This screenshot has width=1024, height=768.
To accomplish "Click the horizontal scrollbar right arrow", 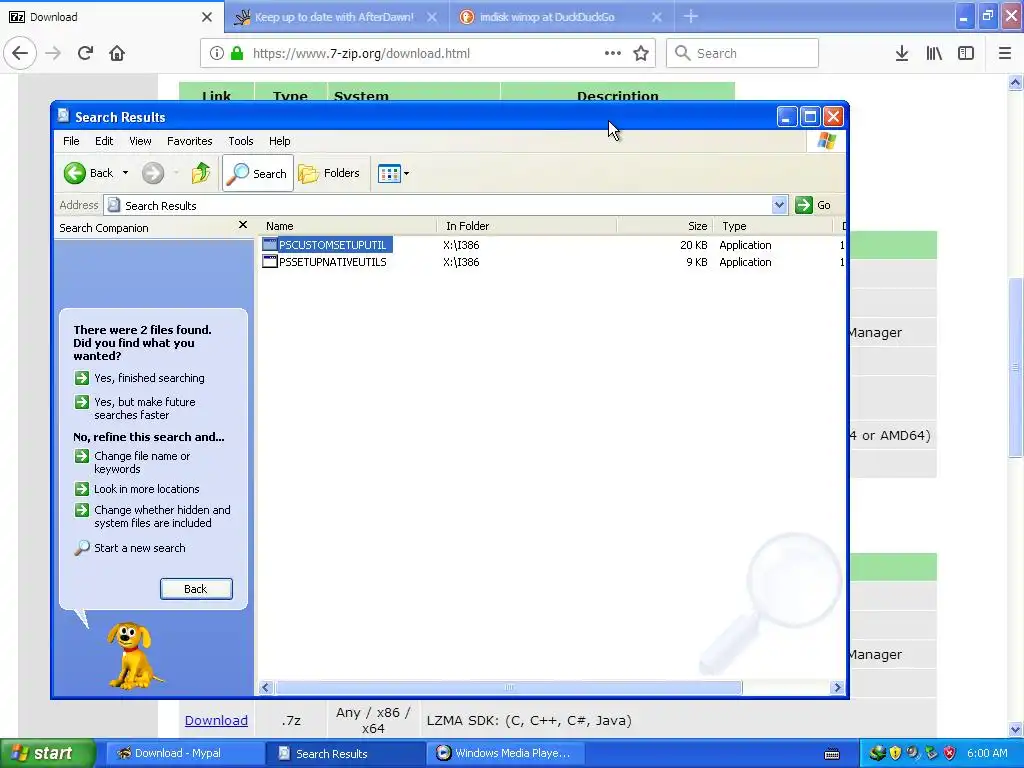I will [x=837, y=687].
